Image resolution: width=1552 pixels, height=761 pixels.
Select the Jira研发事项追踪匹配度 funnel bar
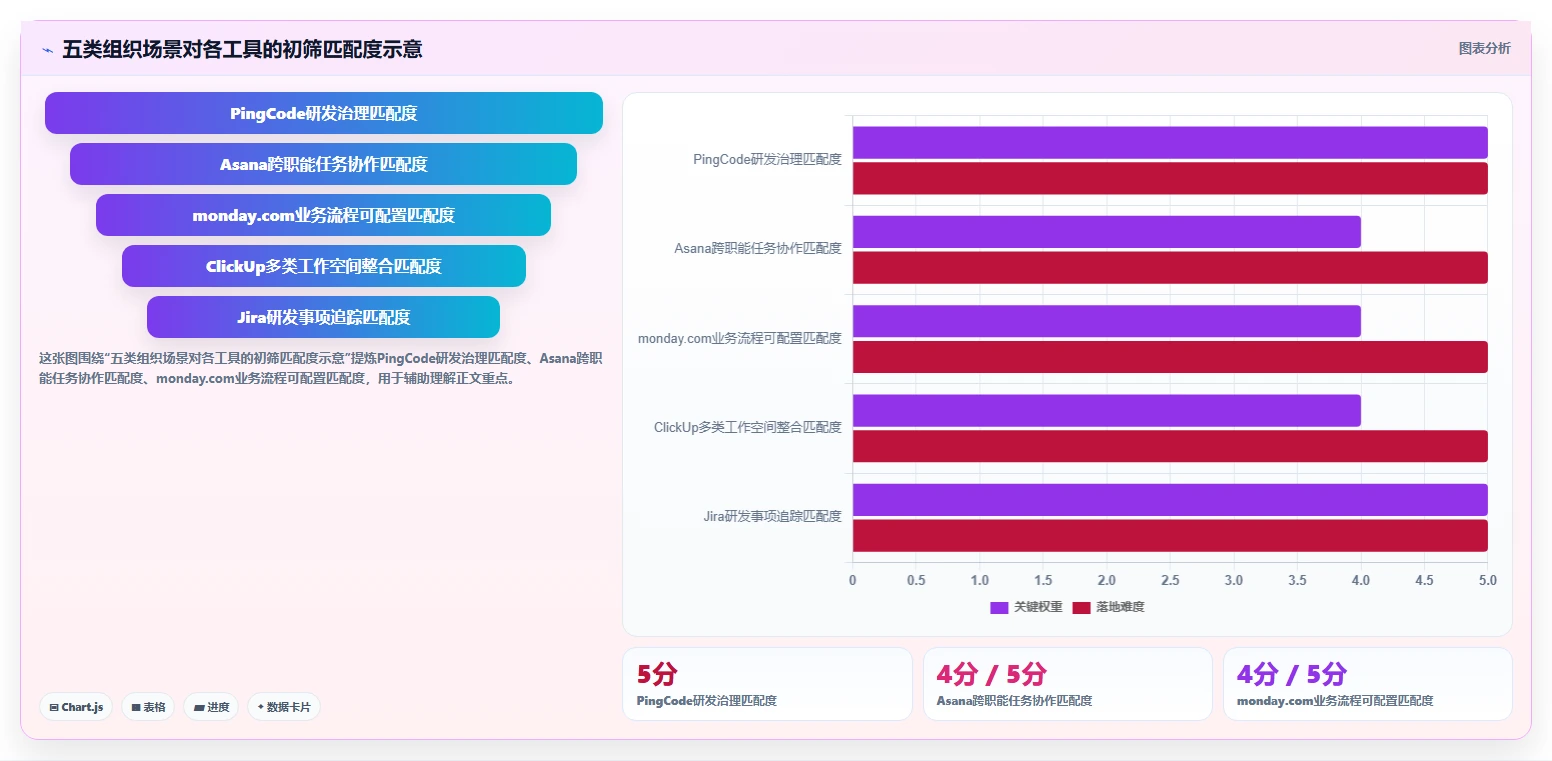(x=324, y=317)
